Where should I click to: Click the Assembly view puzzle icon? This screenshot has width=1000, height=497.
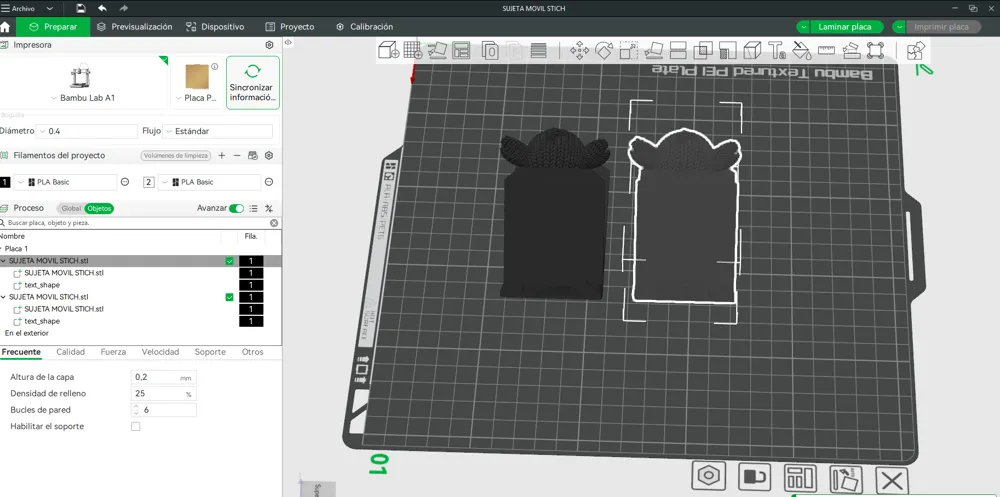[916, 50]
